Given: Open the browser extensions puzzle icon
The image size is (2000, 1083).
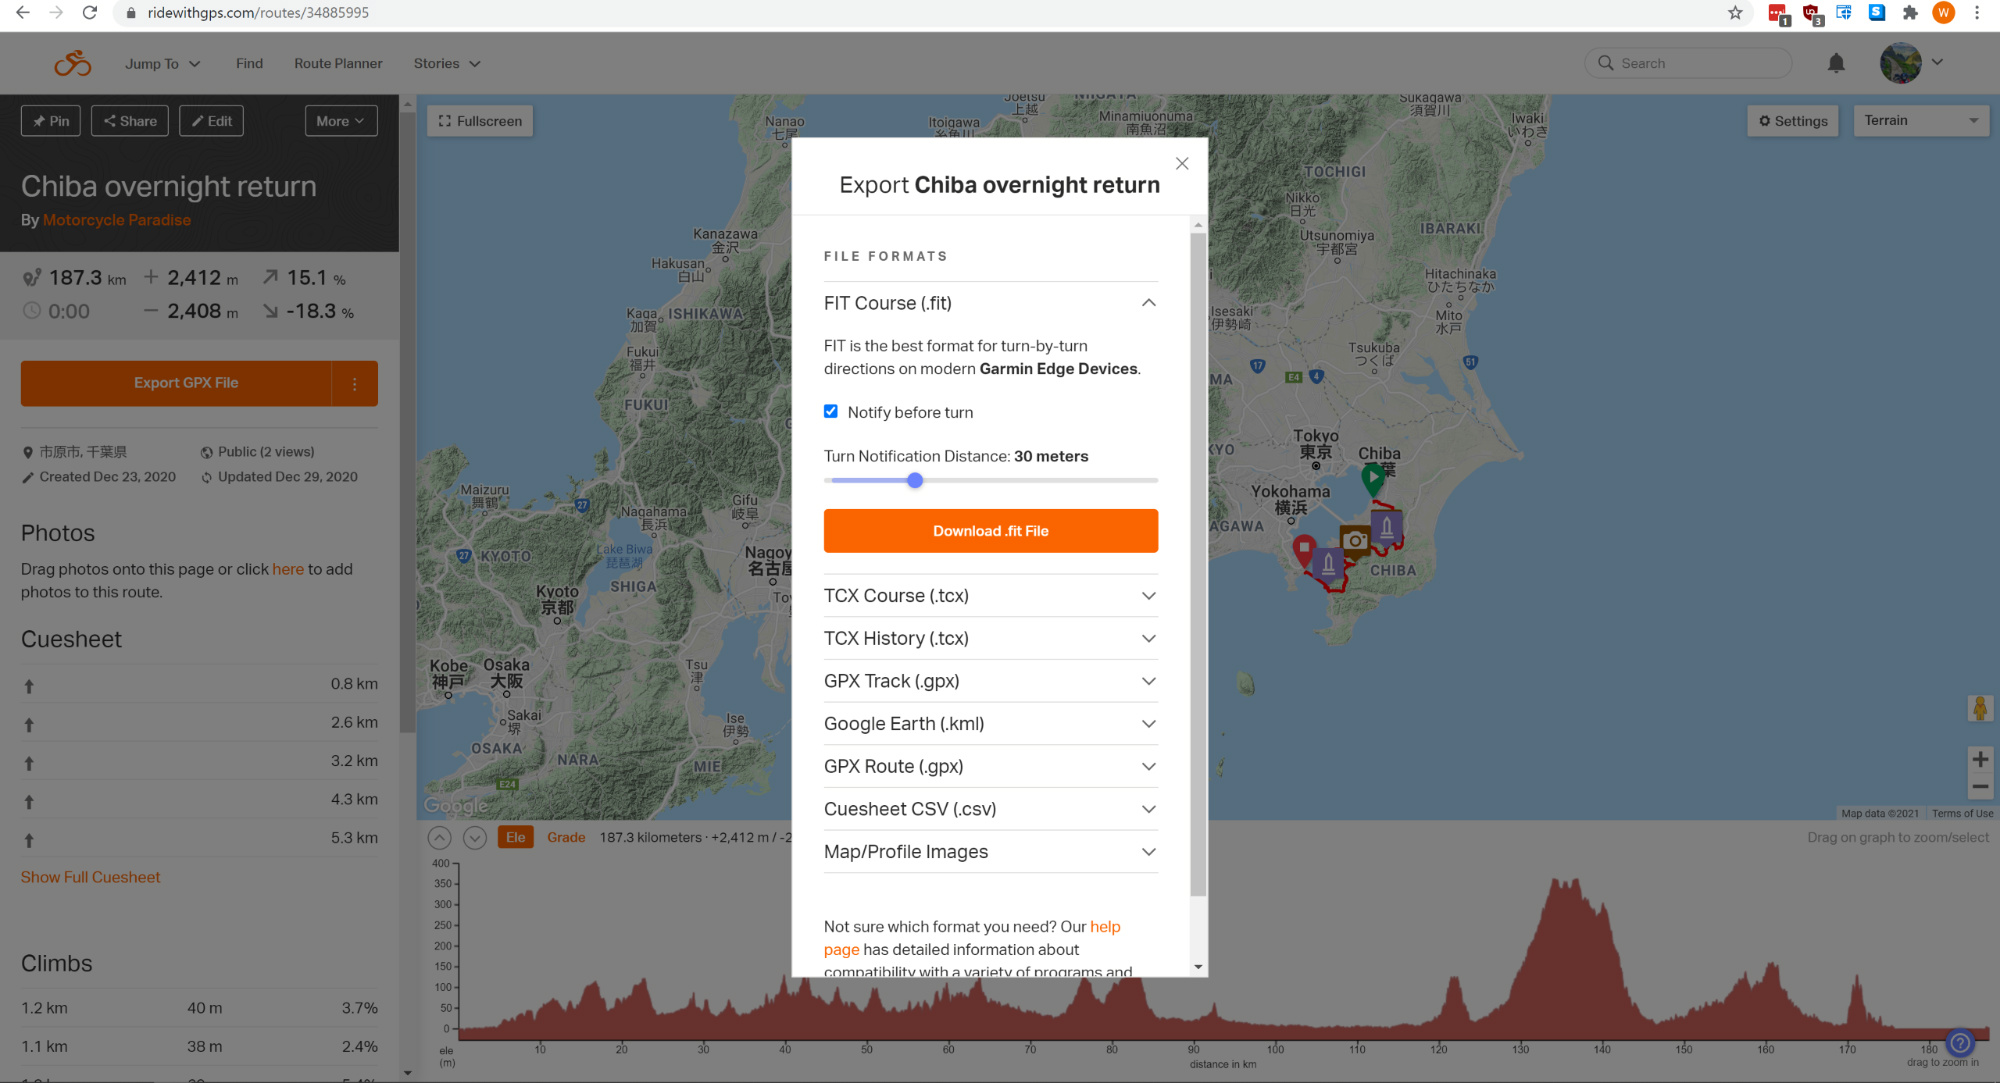Looking at the screenshot, I should (1910, 13).
